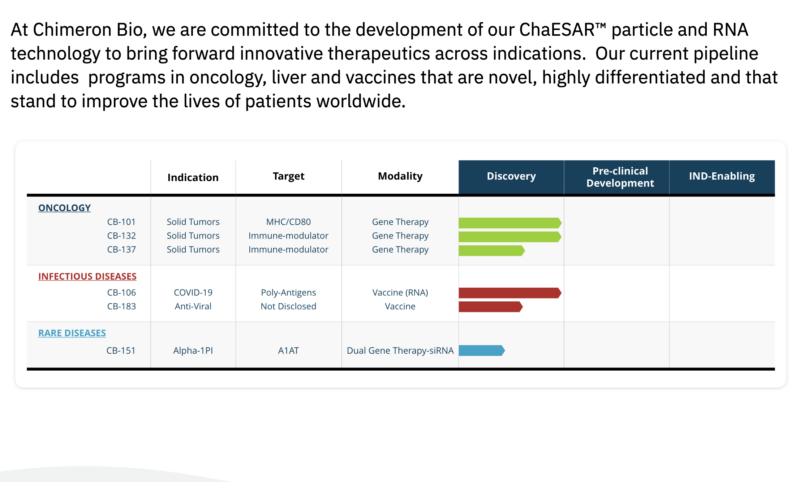Click the Modality column header
This screenshot has width=800, height=482.
400,176
